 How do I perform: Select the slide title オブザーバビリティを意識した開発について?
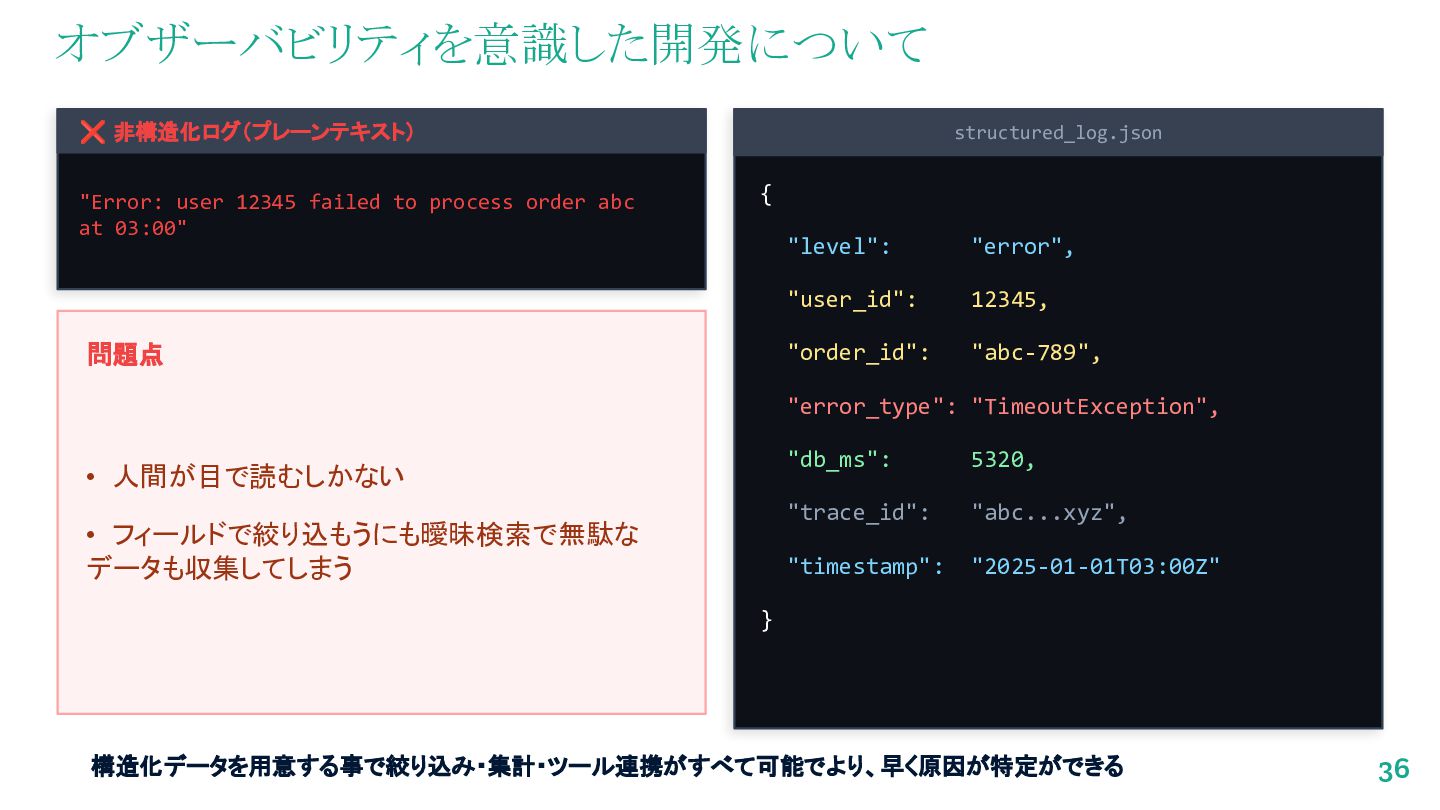click(491, 46)
